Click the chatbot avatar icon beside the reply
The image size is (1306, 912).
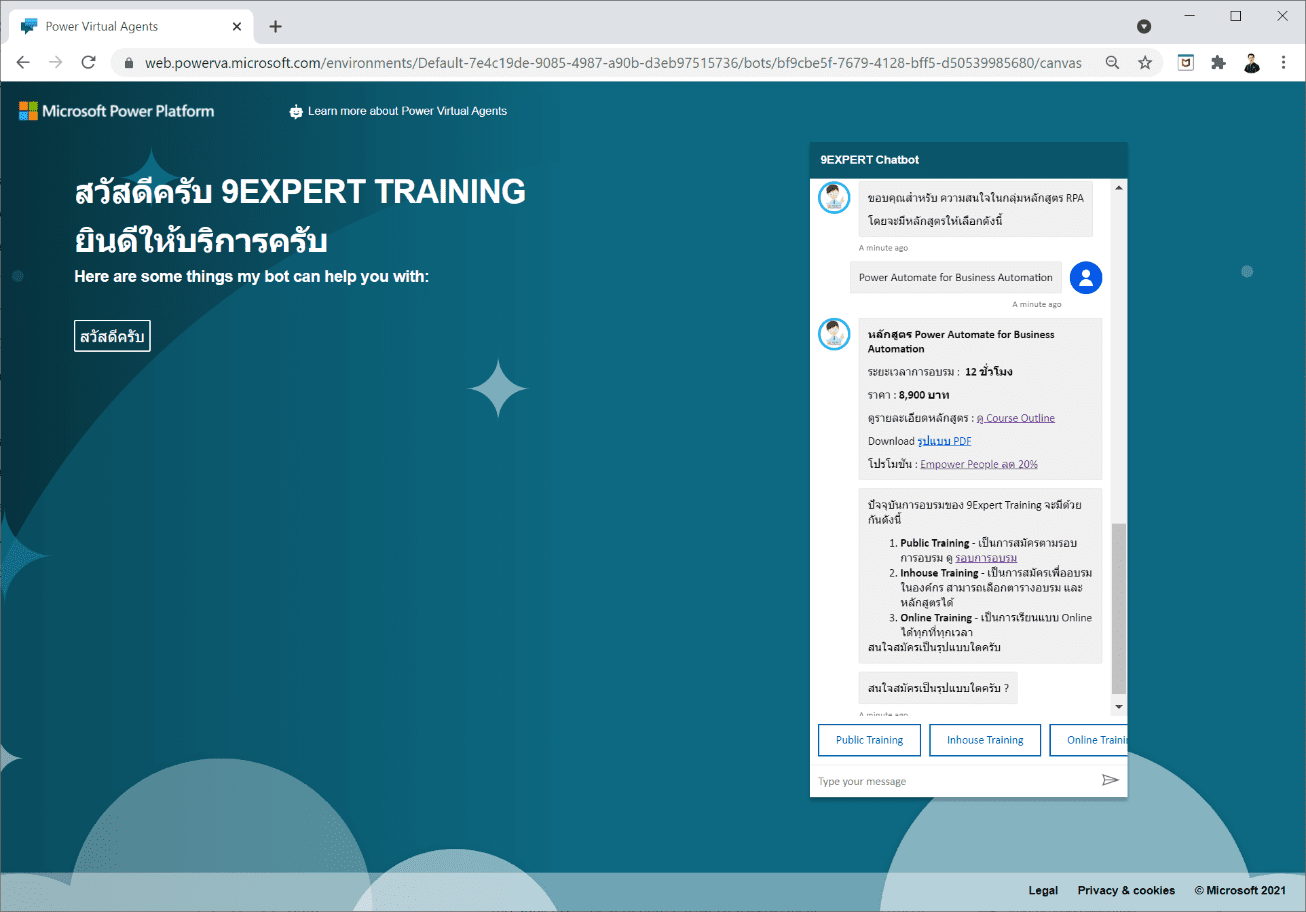coord(834,335)
